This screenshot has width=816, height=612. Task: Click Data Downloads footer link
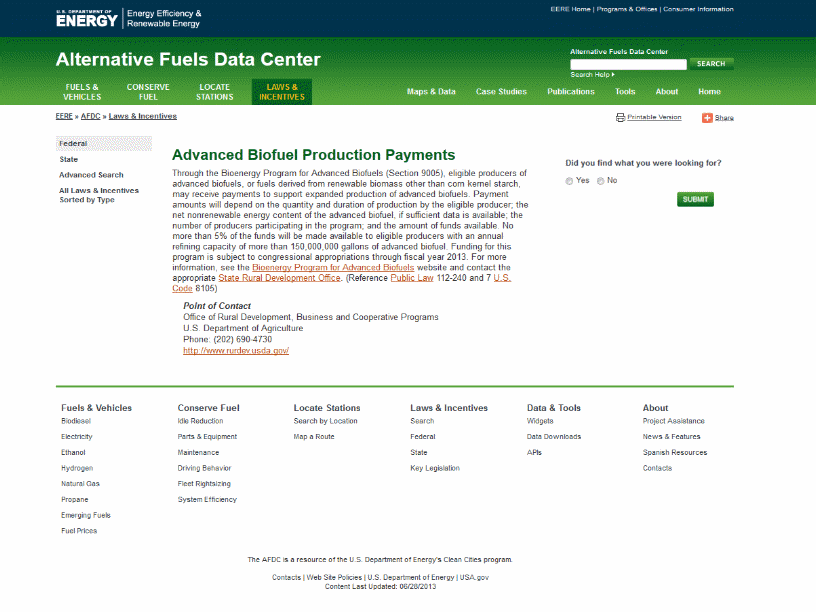pos(554,437)
